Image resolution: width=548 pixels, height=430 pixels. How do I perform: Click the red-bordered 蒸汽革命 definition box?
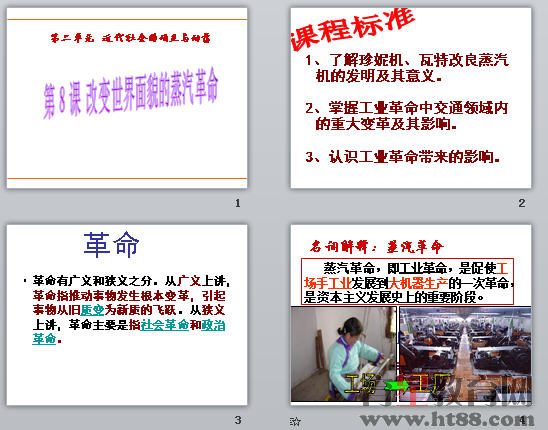tap(407, 282)
